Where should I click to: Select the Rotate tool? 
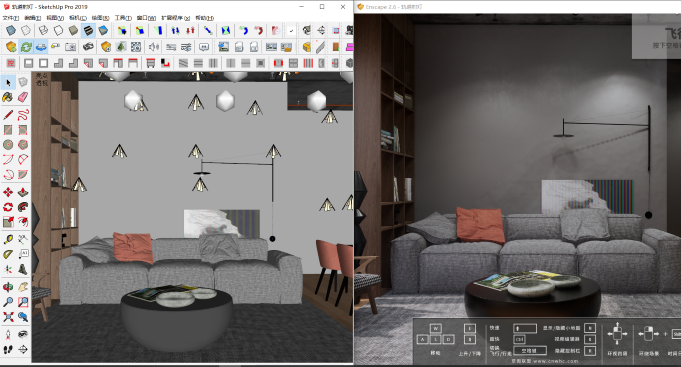coord(8,207)
